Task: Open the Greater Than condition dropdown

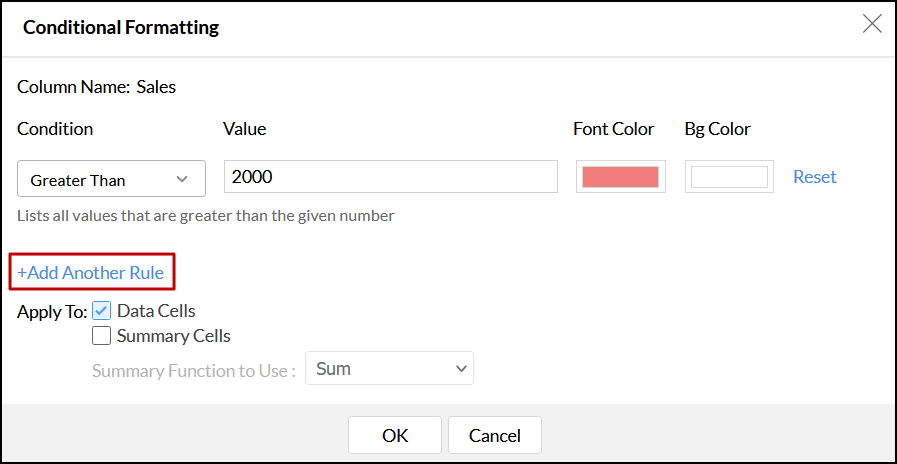Action: [111, 179]
